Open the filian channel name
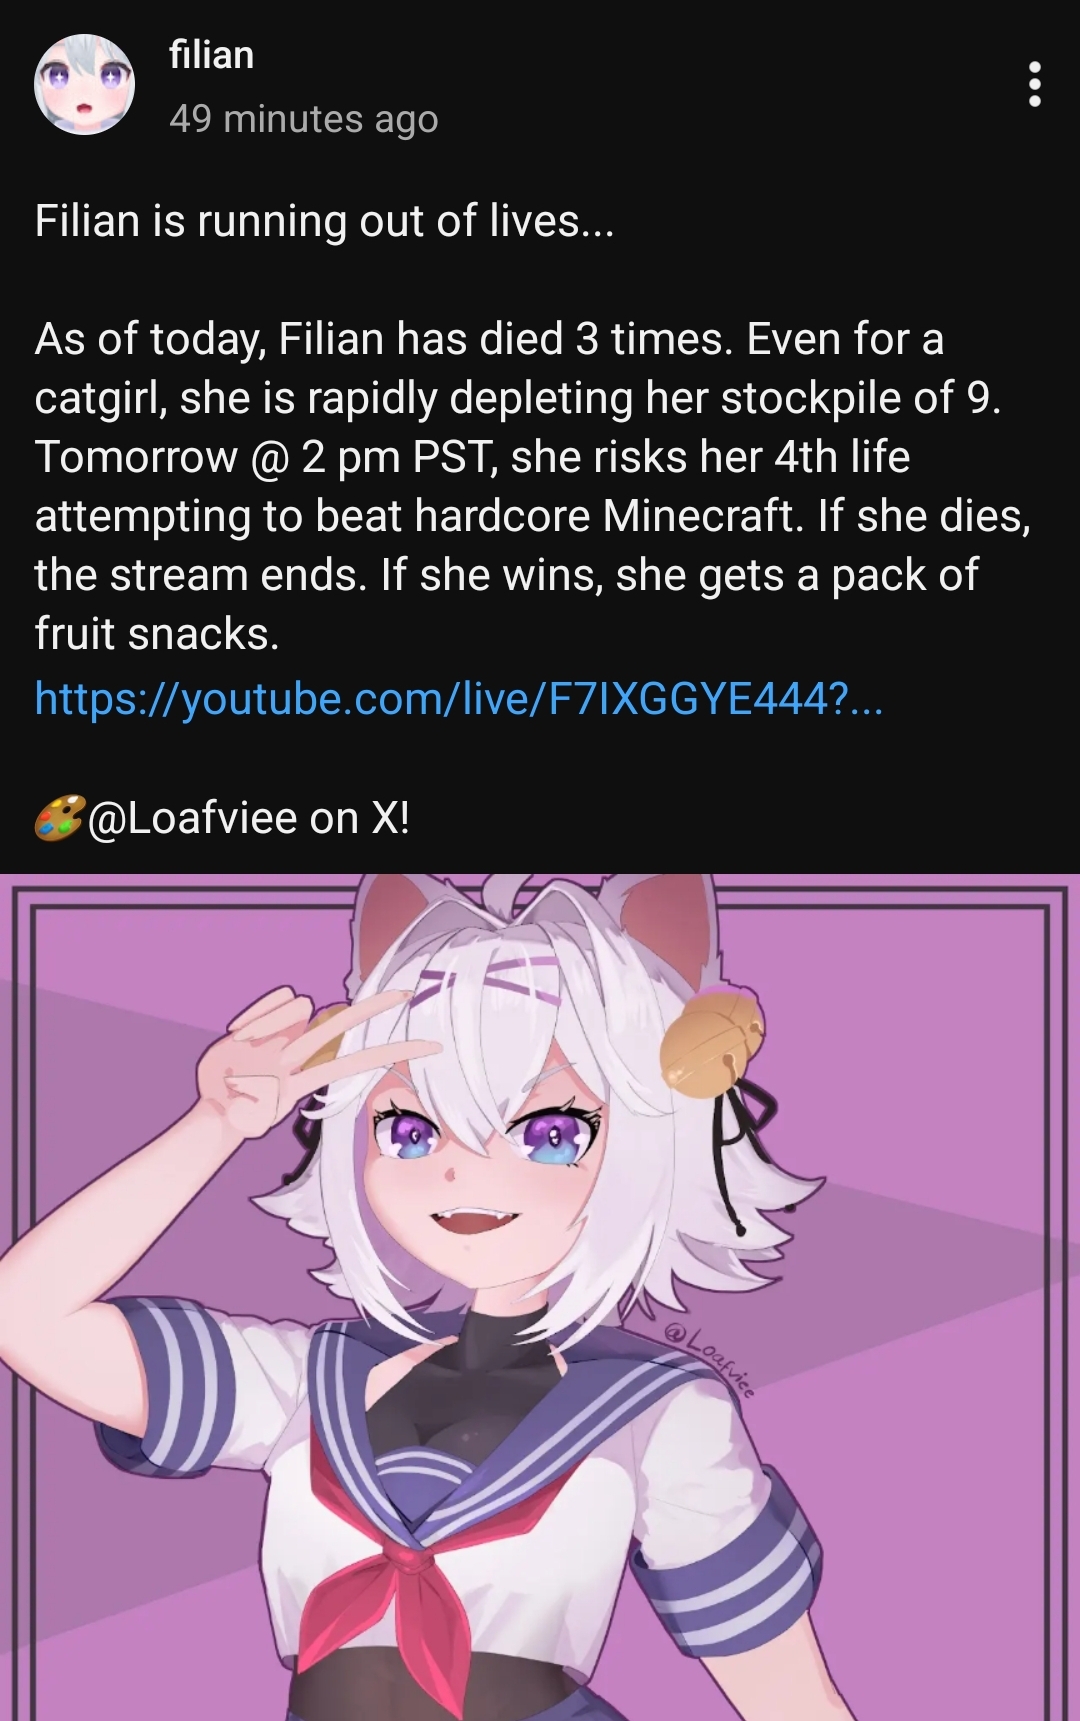 pyautogui.click(x=211, y=55)
